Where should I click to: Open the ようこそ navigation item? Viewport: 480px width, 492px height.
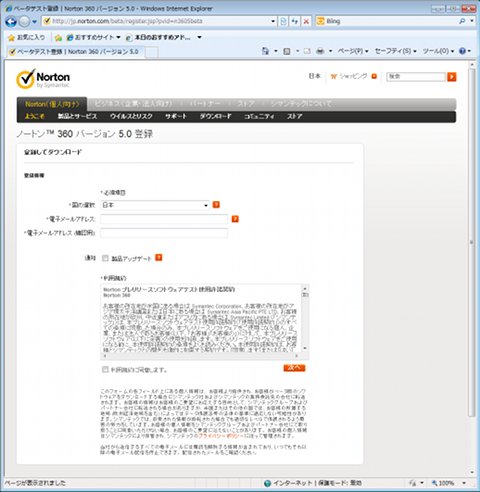point(35,116)
